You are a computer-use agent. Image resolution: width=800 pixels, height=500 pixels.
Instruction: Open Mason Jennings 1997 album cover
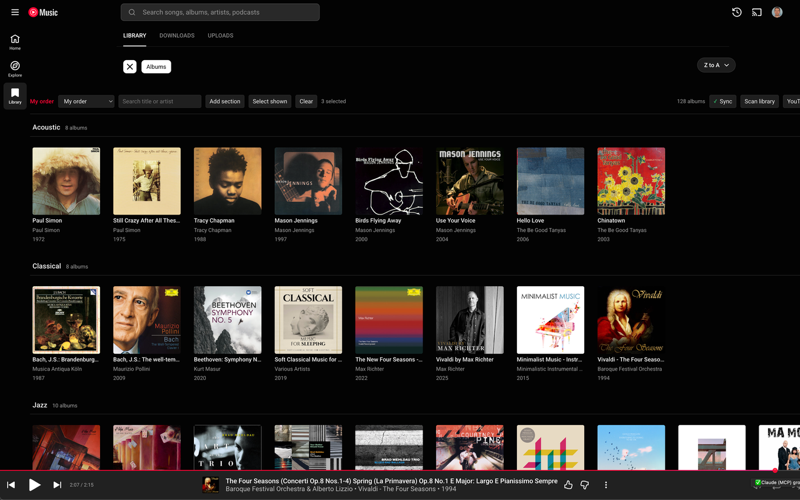point(308,181)
